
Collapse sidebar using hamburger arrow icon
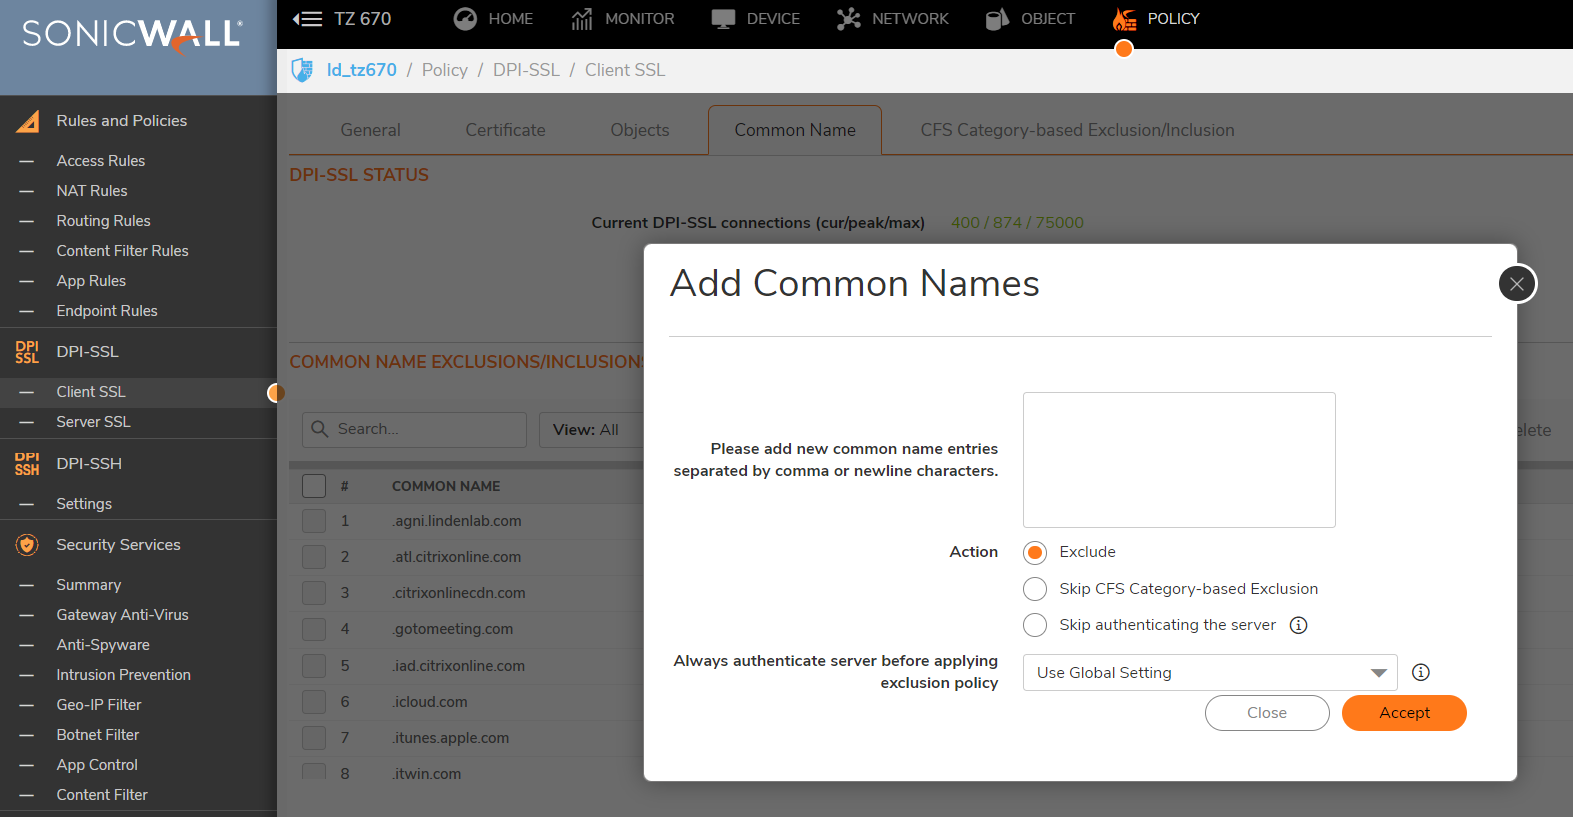pos(307,19)
